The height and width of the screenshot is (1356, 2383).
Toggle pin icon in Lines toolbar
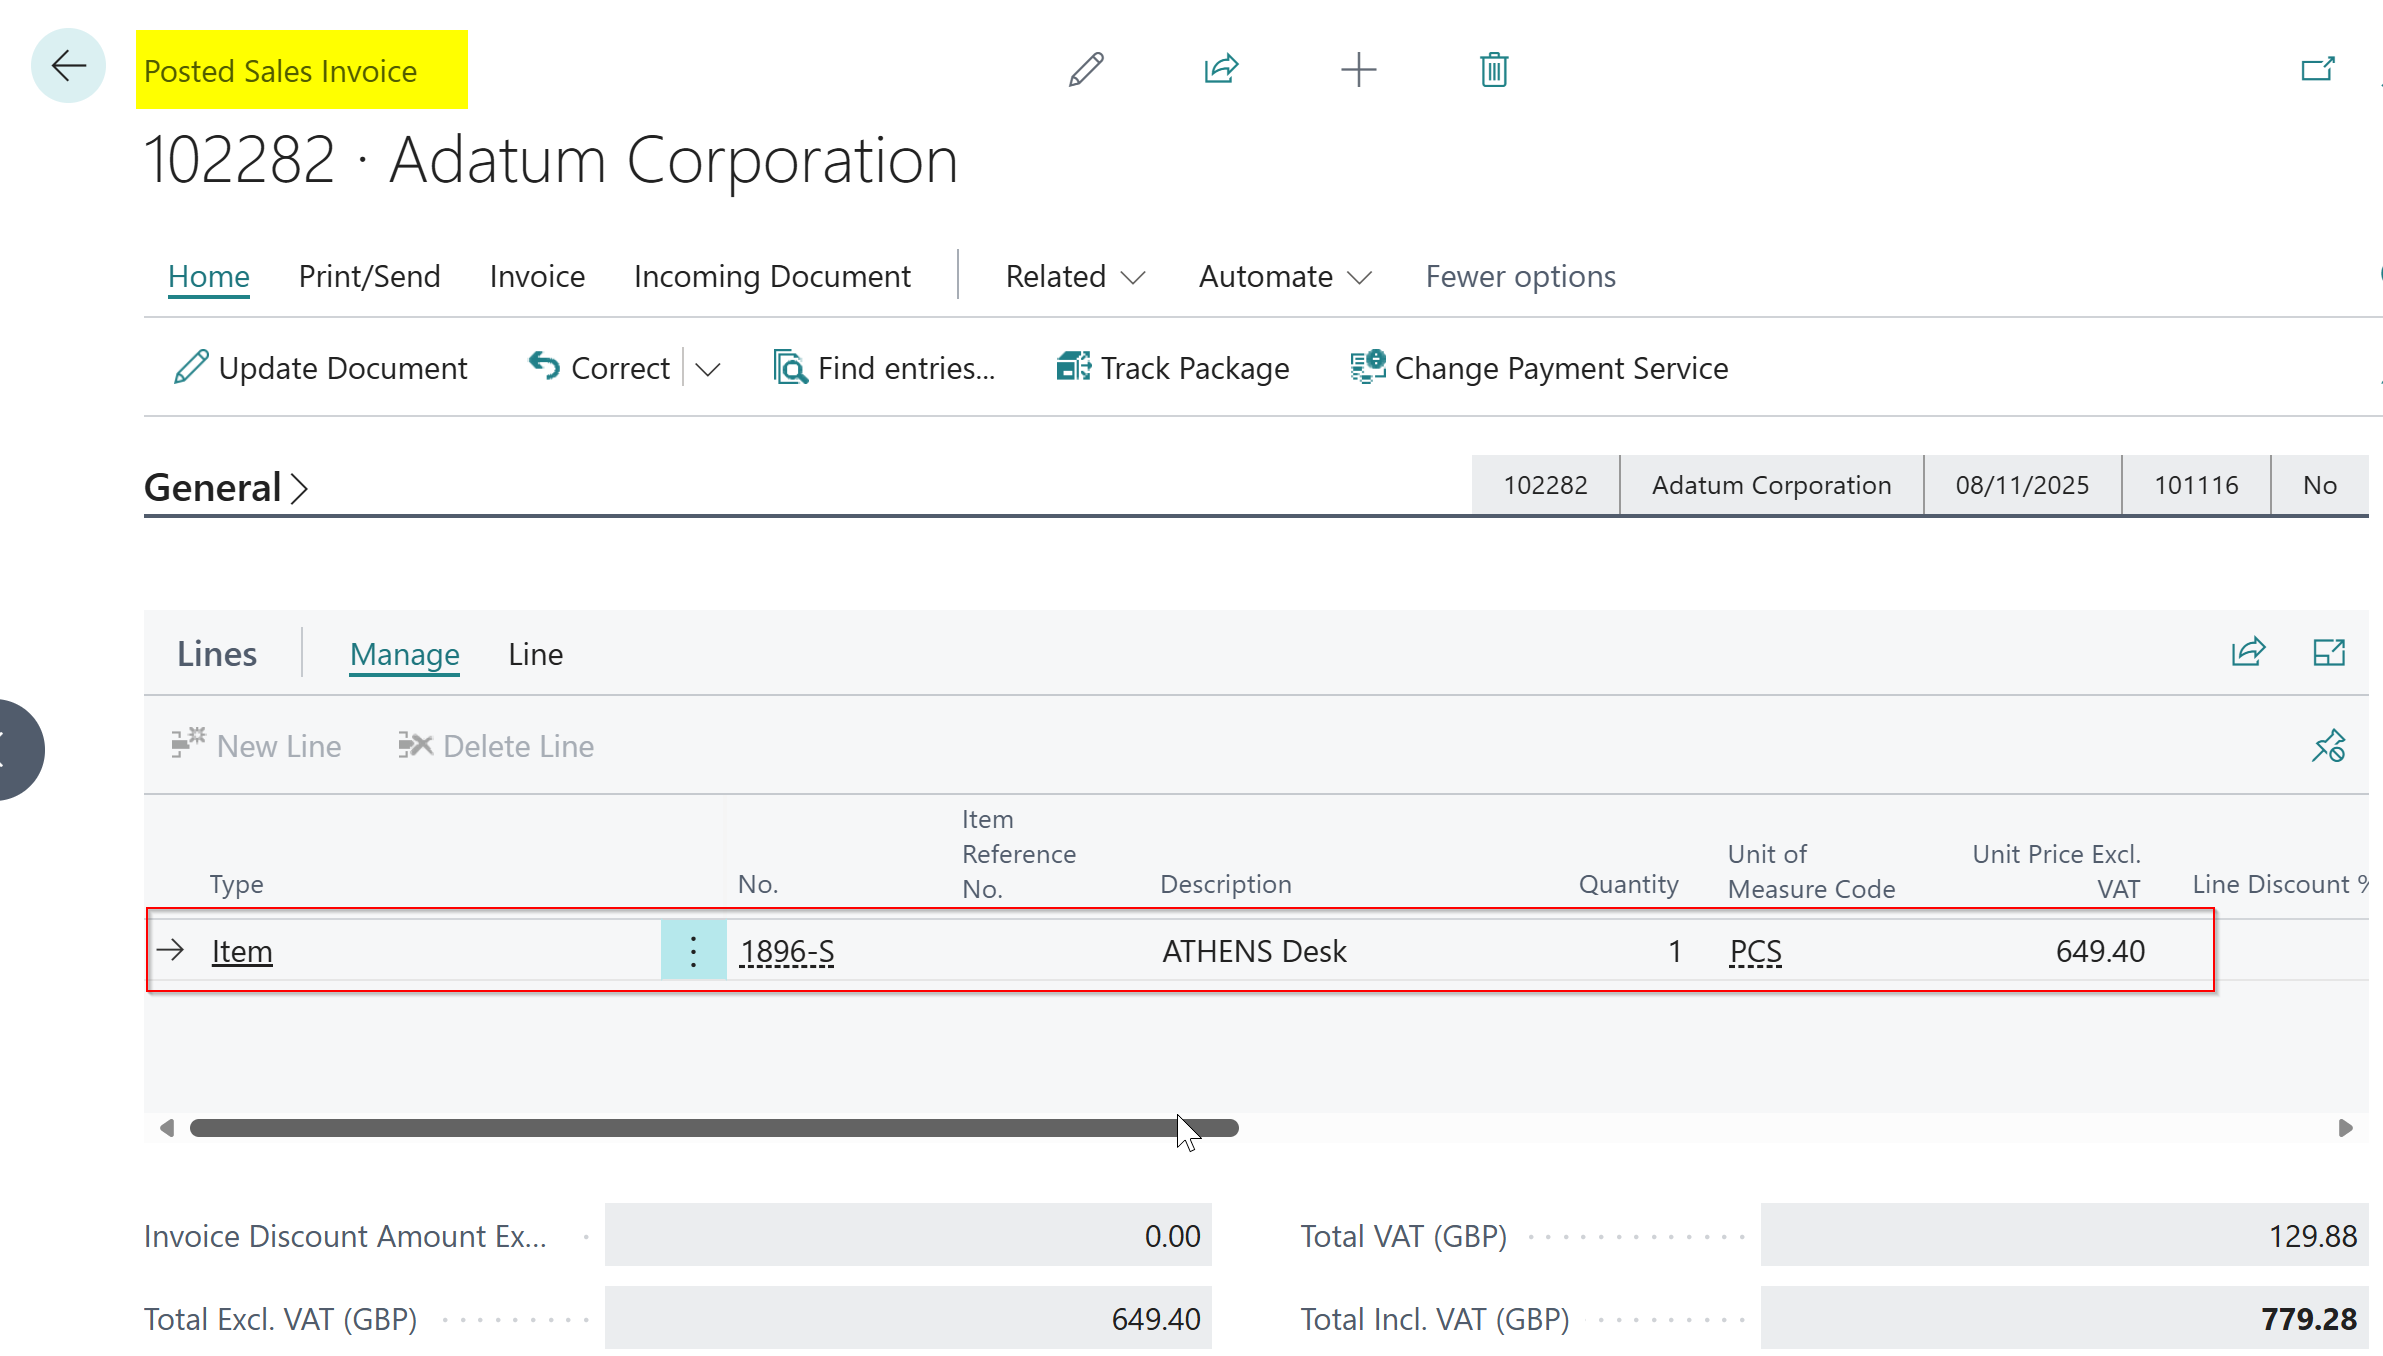point(2329,746)
